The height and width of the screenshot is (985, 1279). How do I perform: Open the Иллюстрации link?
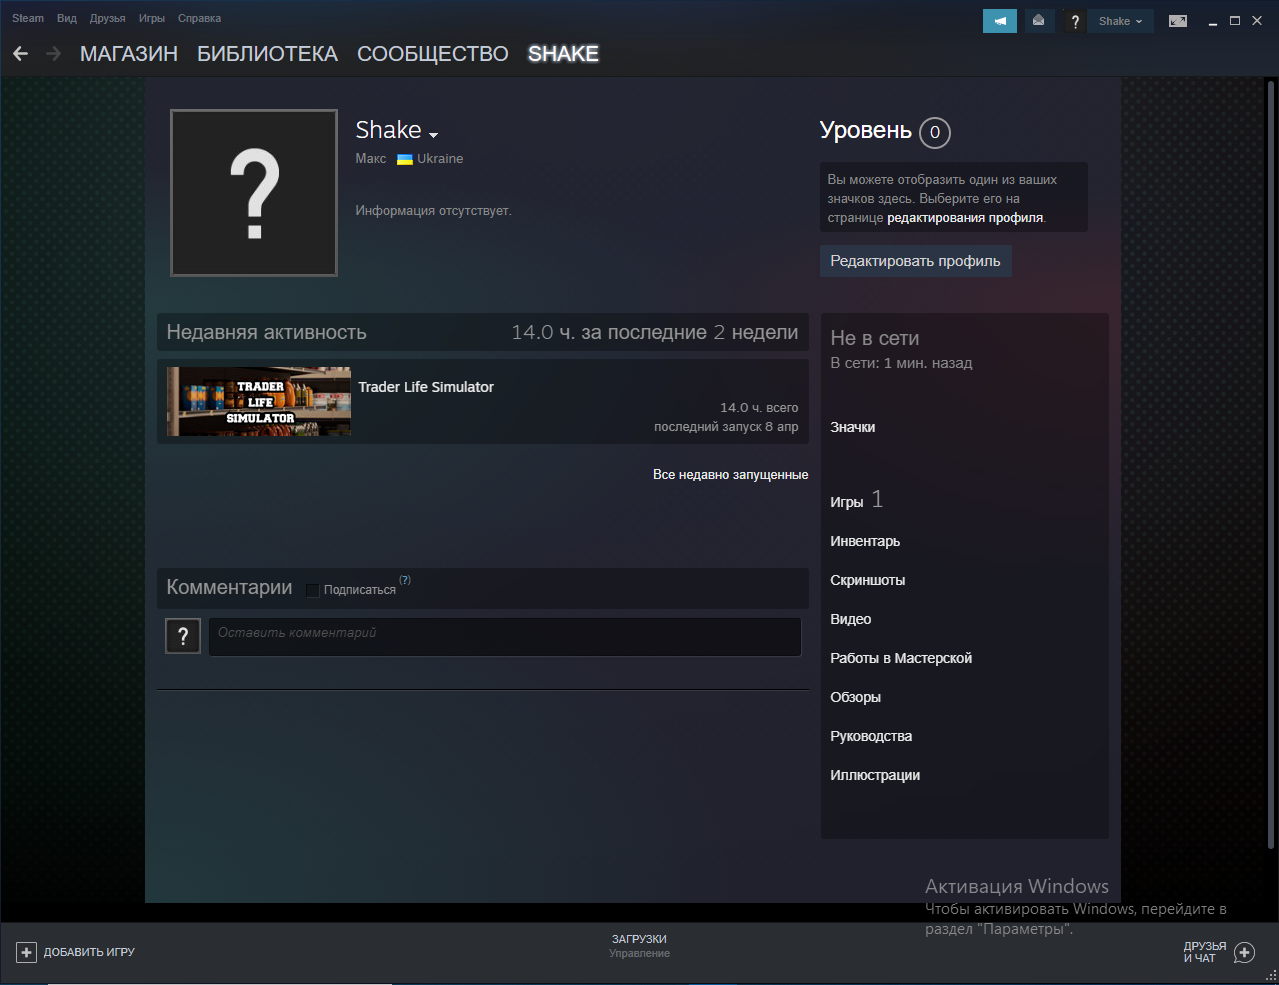coord(875,775)
